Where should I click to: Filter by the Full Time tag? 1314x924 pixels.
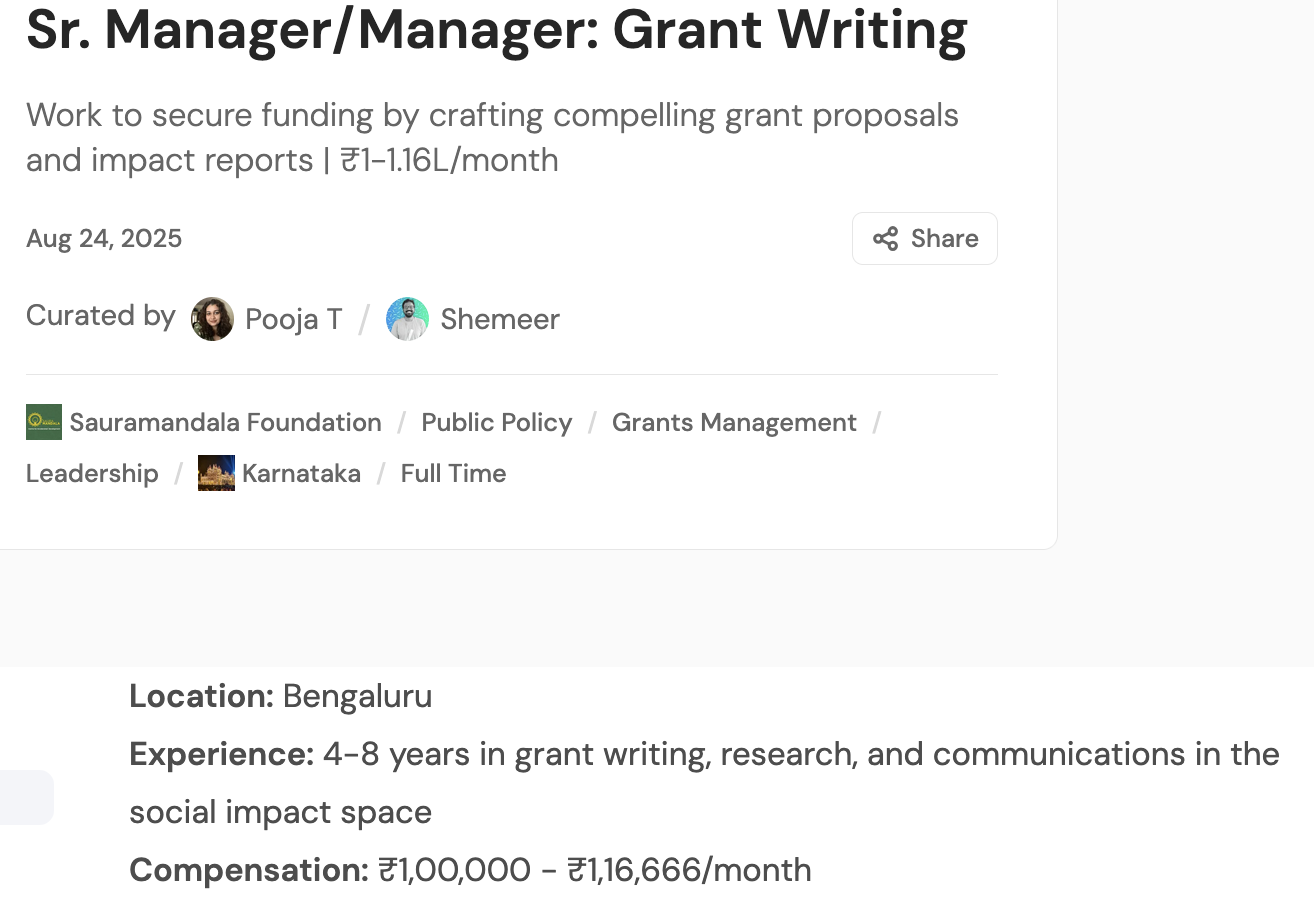[453, 473]
